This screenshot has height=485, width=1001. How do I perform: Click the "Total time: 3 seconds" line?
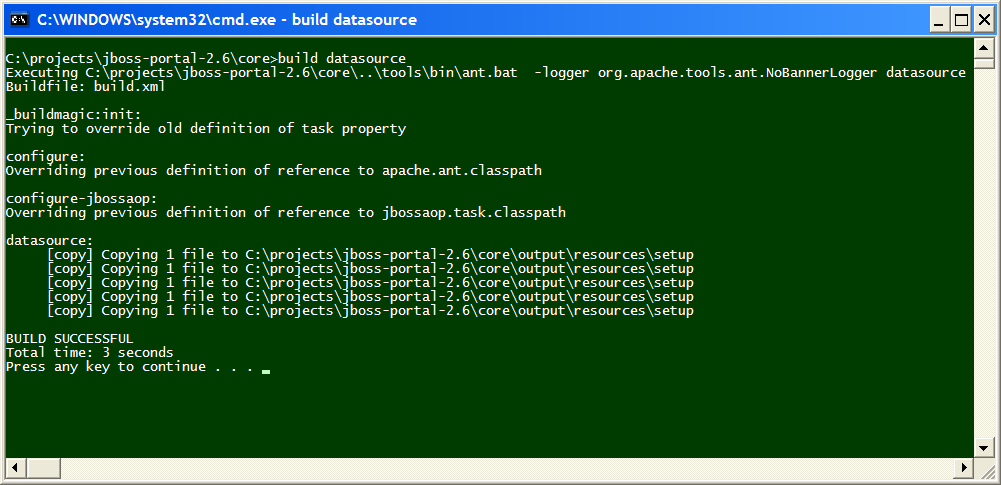pos(89,353)
